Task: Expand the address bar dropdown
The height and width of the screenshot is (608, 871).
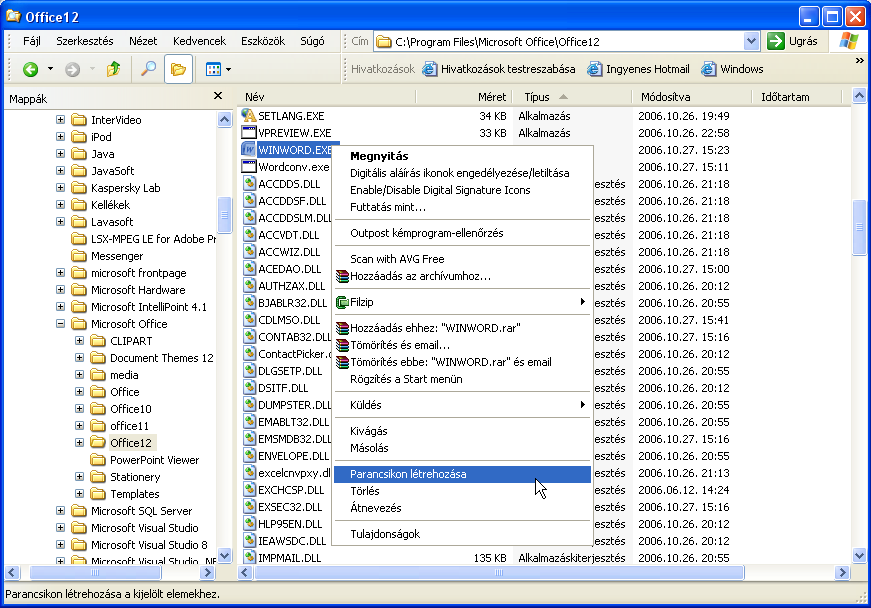Action: tap(751, 41)
